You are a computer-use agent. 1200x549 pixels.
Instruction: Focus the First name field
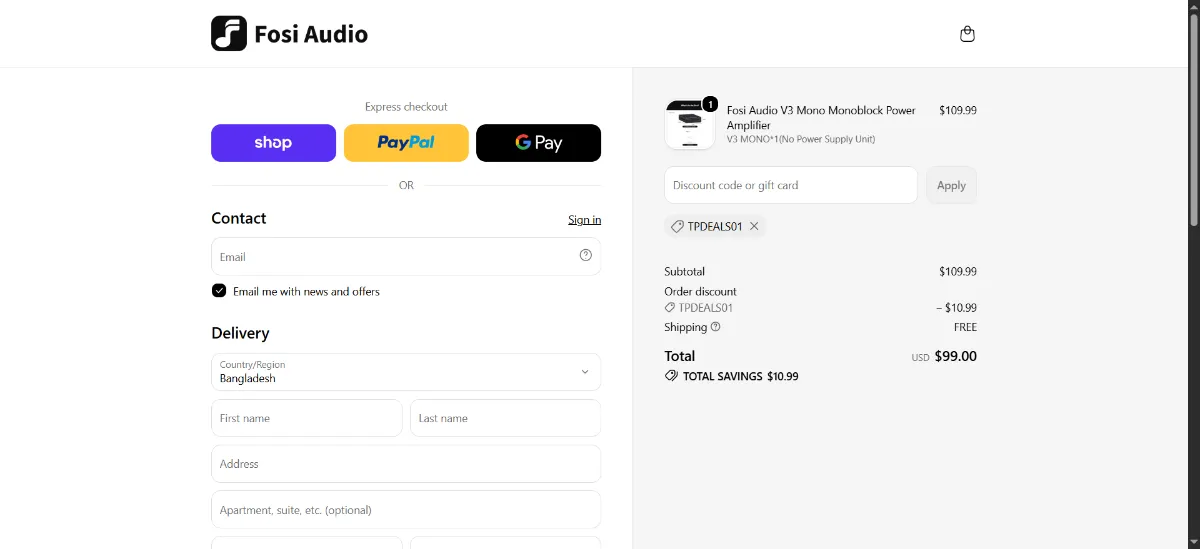click(x=307, y=418)
